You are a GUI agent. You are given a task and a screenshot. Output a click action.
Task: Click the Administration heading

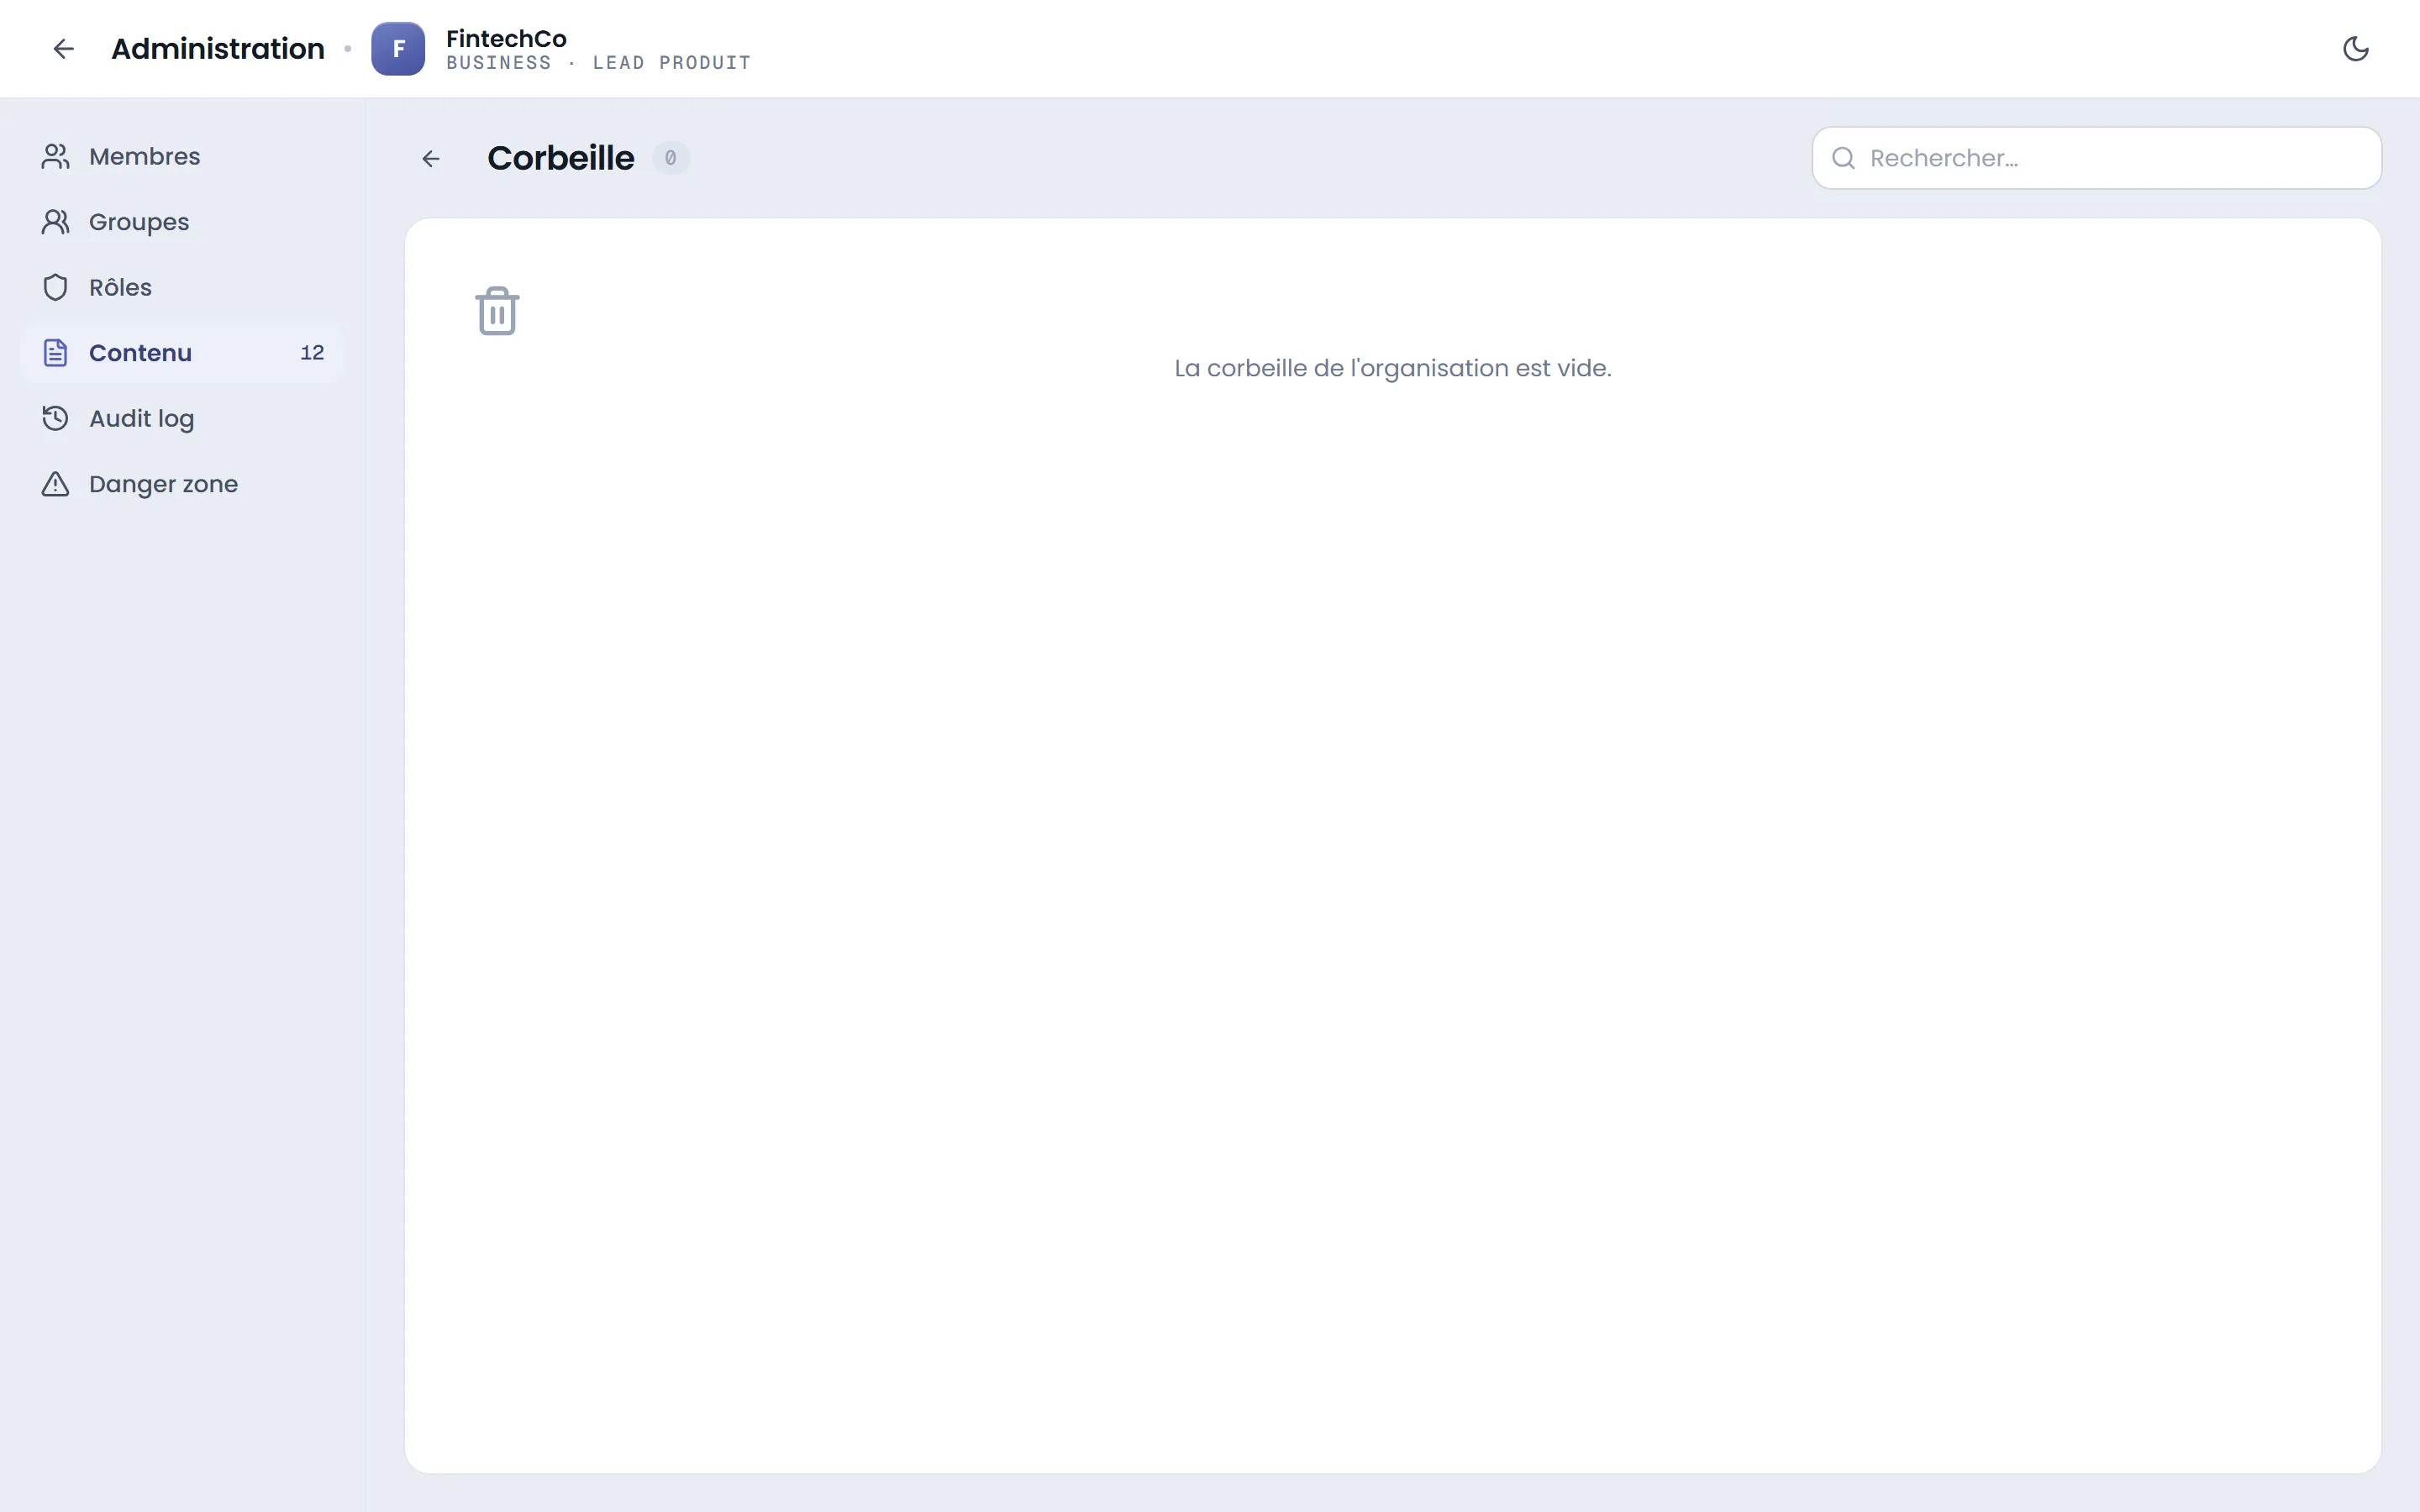(x=218, y=49)
